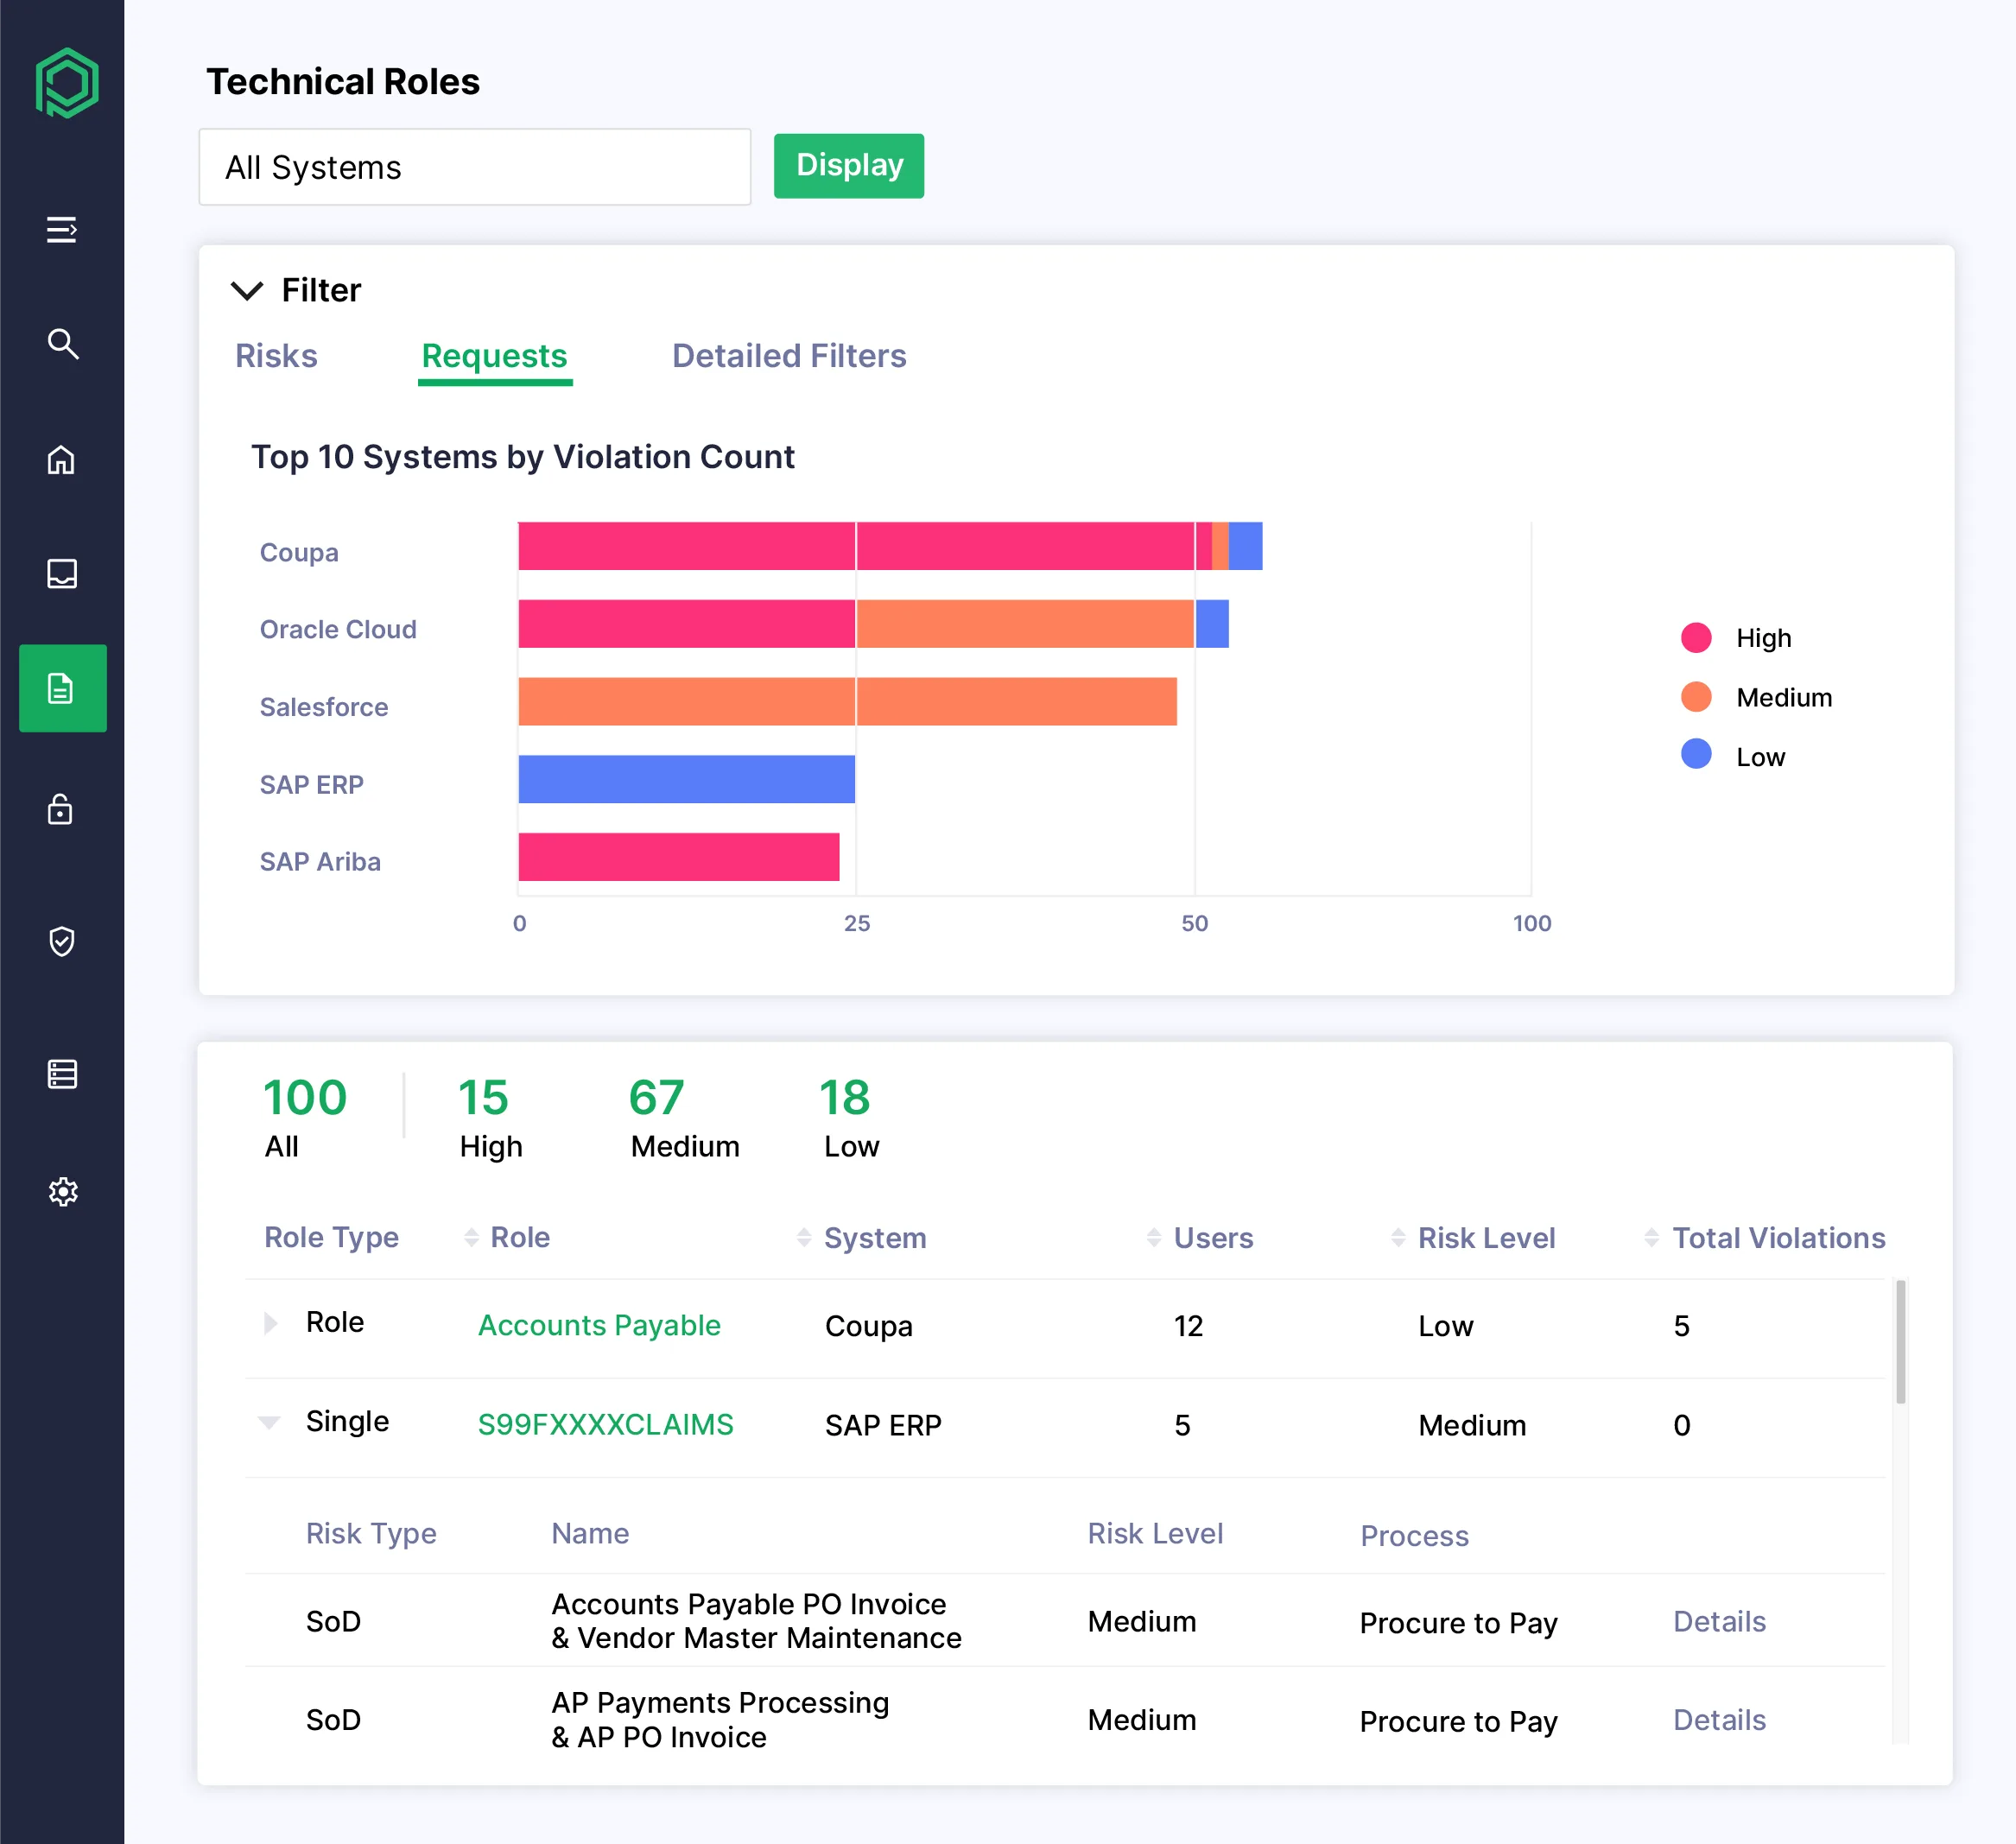Select the active document reports icon

(x=63, y=688)
